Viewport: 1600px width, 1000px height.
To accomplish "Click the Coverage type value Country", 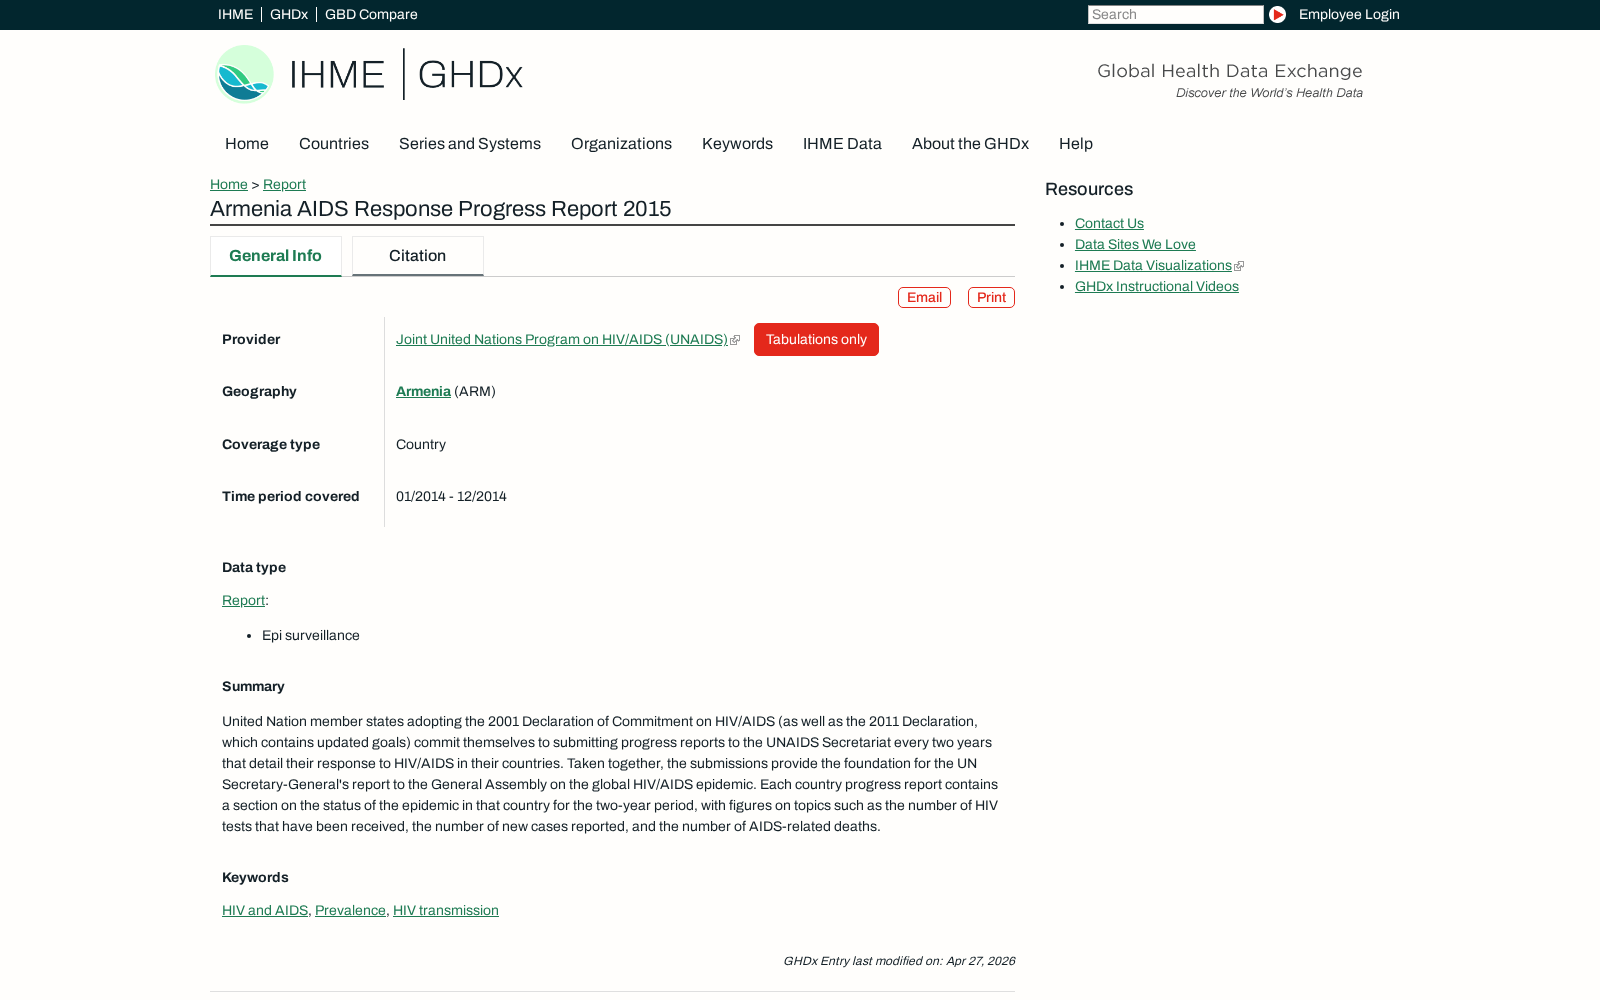I will tap(421, 445).
